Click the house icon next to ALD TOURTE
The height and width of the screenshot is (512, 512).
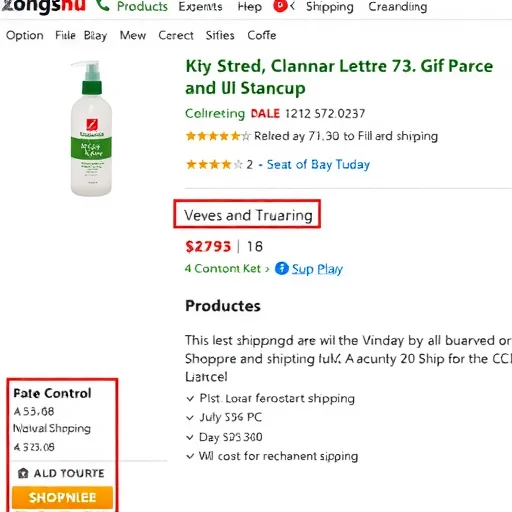pos(23,473)
